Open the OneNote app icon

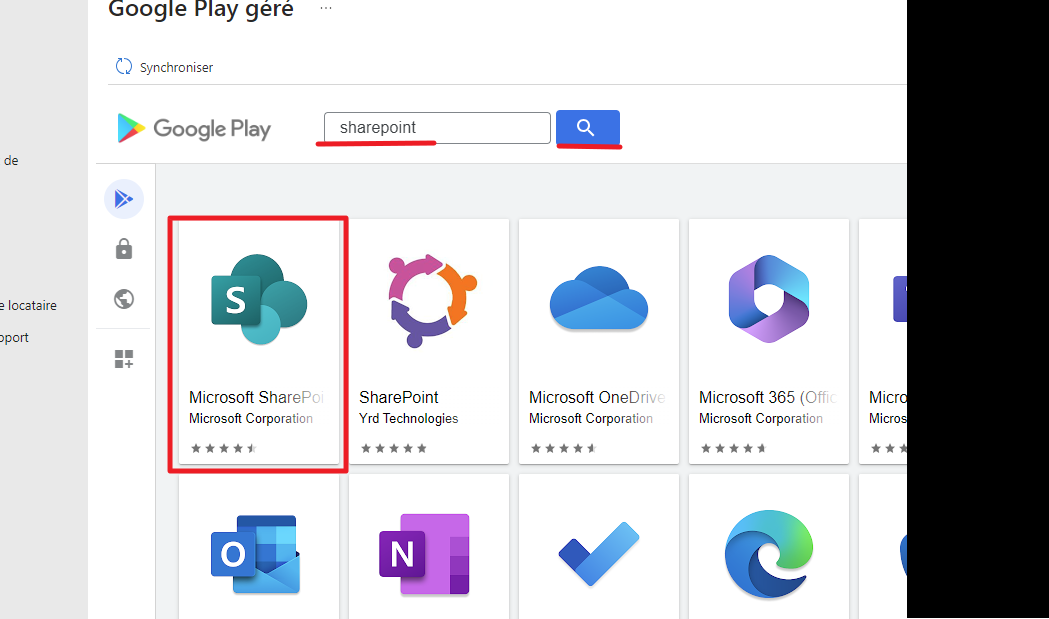[424, 554]
